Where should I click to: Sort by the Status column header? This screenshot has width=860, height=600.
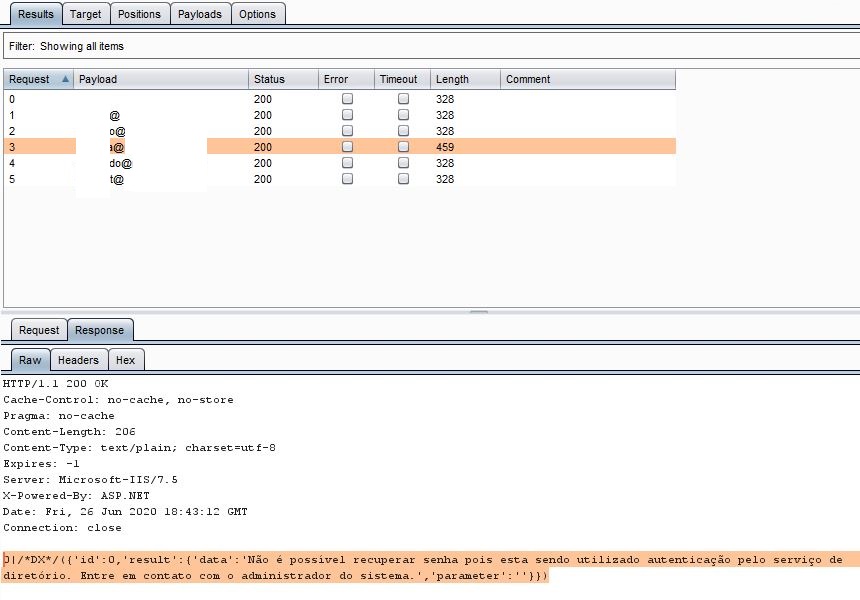[283, 80]
